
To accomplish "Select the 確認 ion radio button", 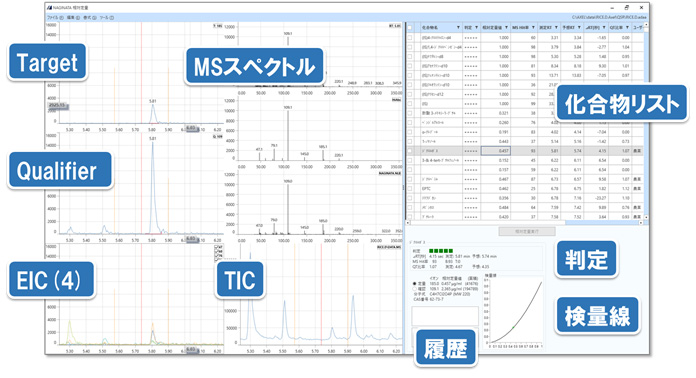I will click(x=415, y=289).
